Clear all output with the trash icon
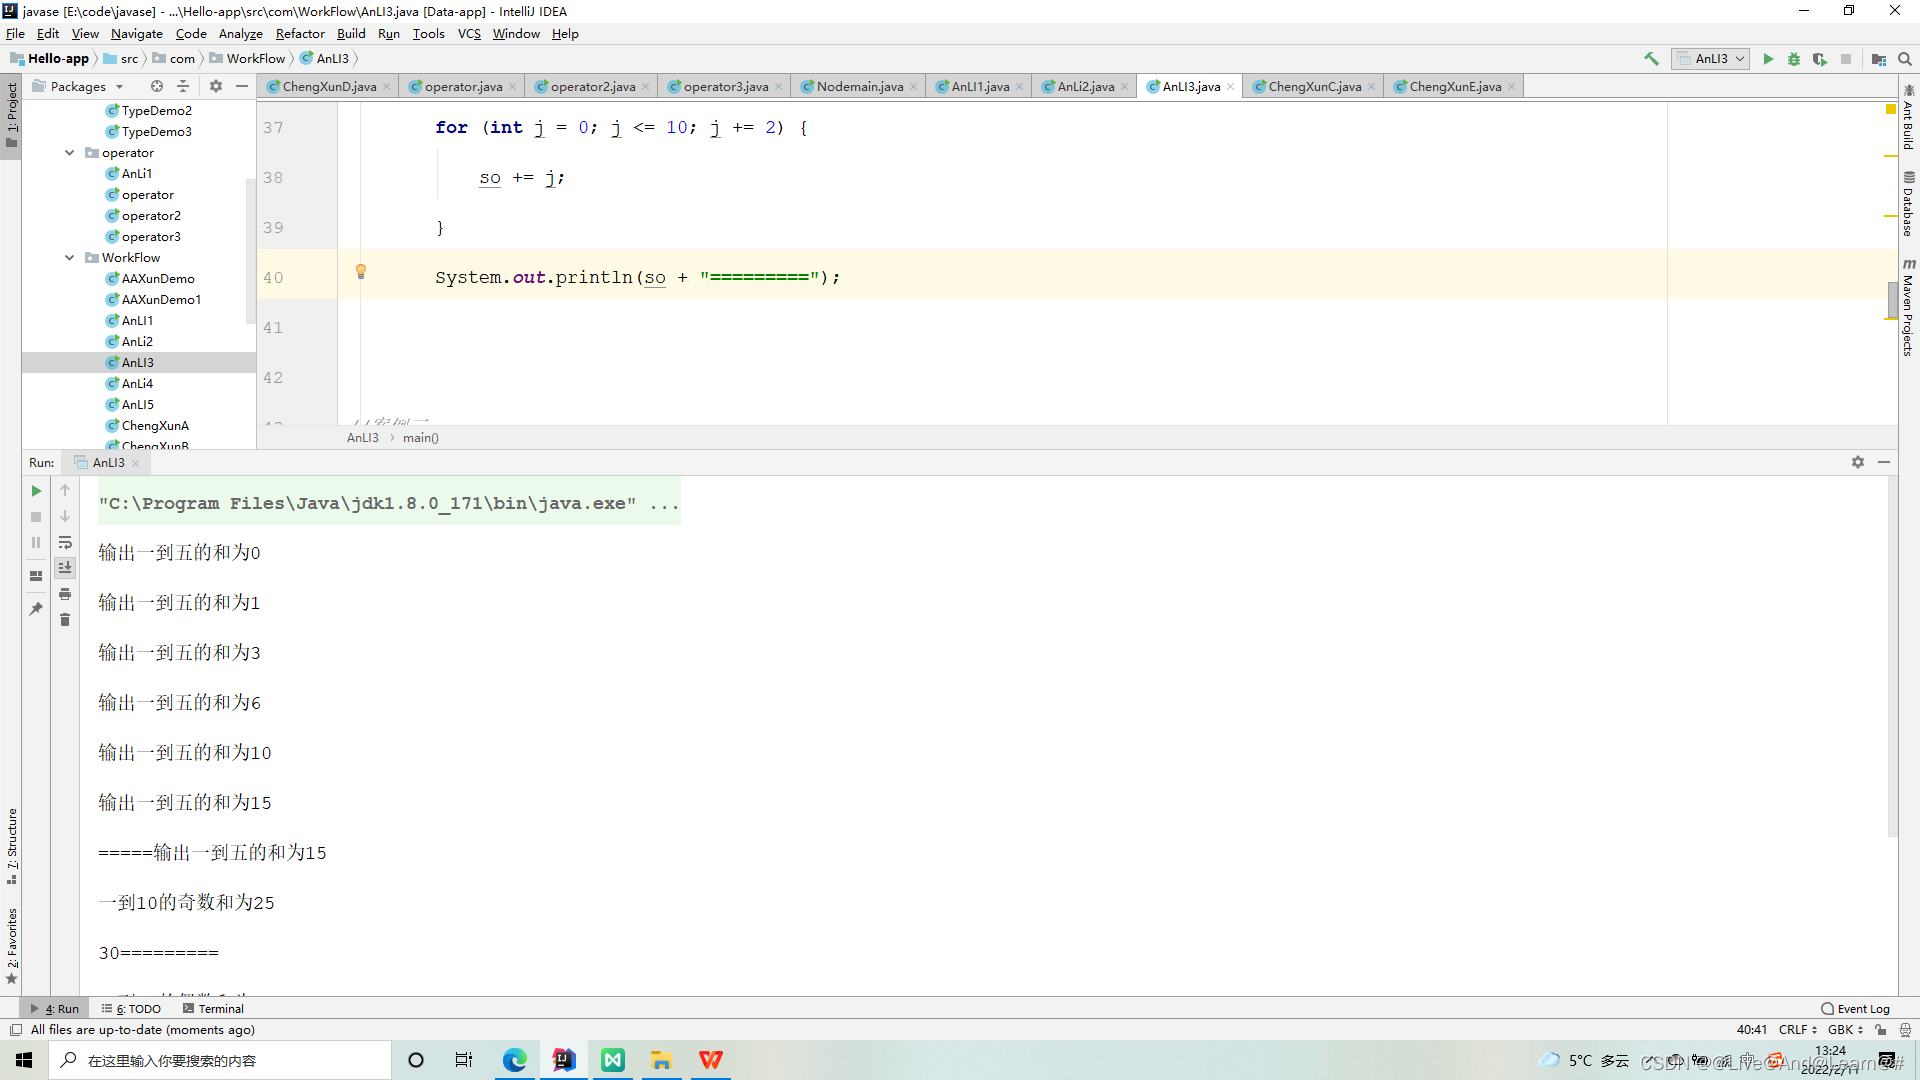The height and width of the screenshot is (1080, 1920). coord(65,619)
